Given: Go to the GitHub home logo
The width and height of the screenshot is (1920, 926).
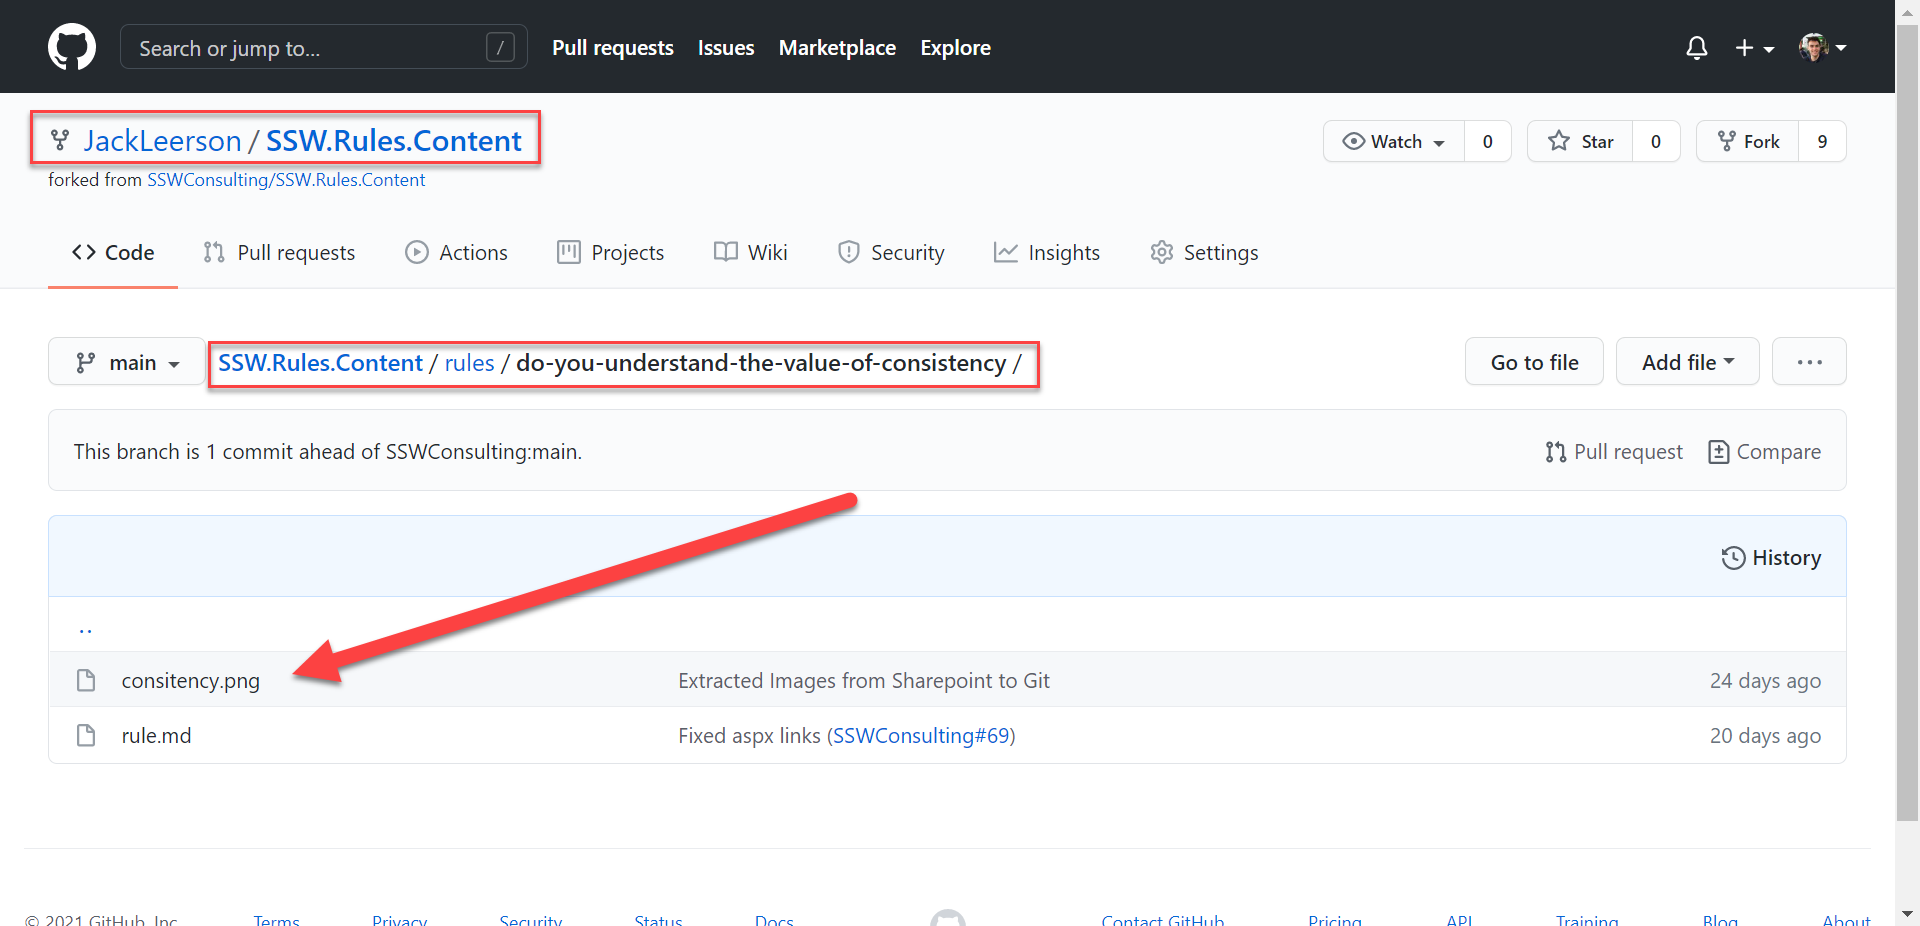Looking at the screenshot, I should (x=72, y=47).
